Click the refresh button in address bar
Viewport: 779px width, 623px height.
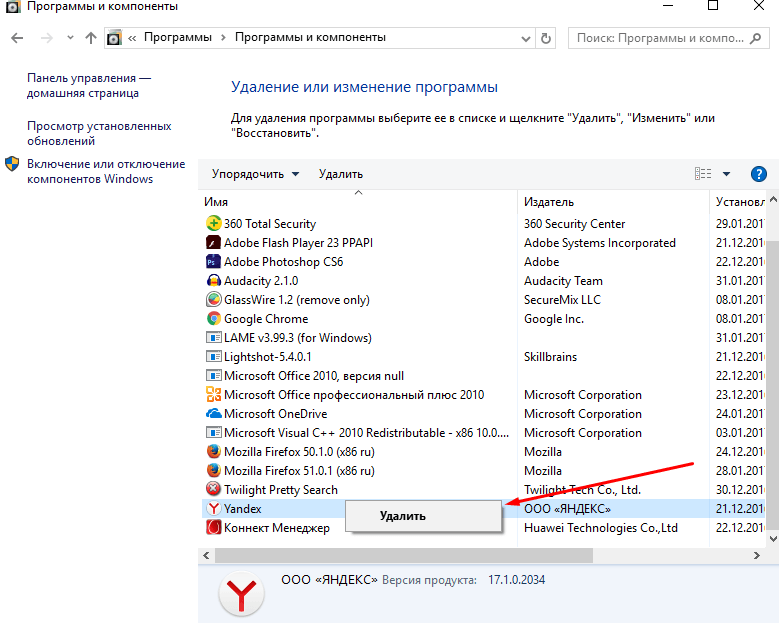545,38
